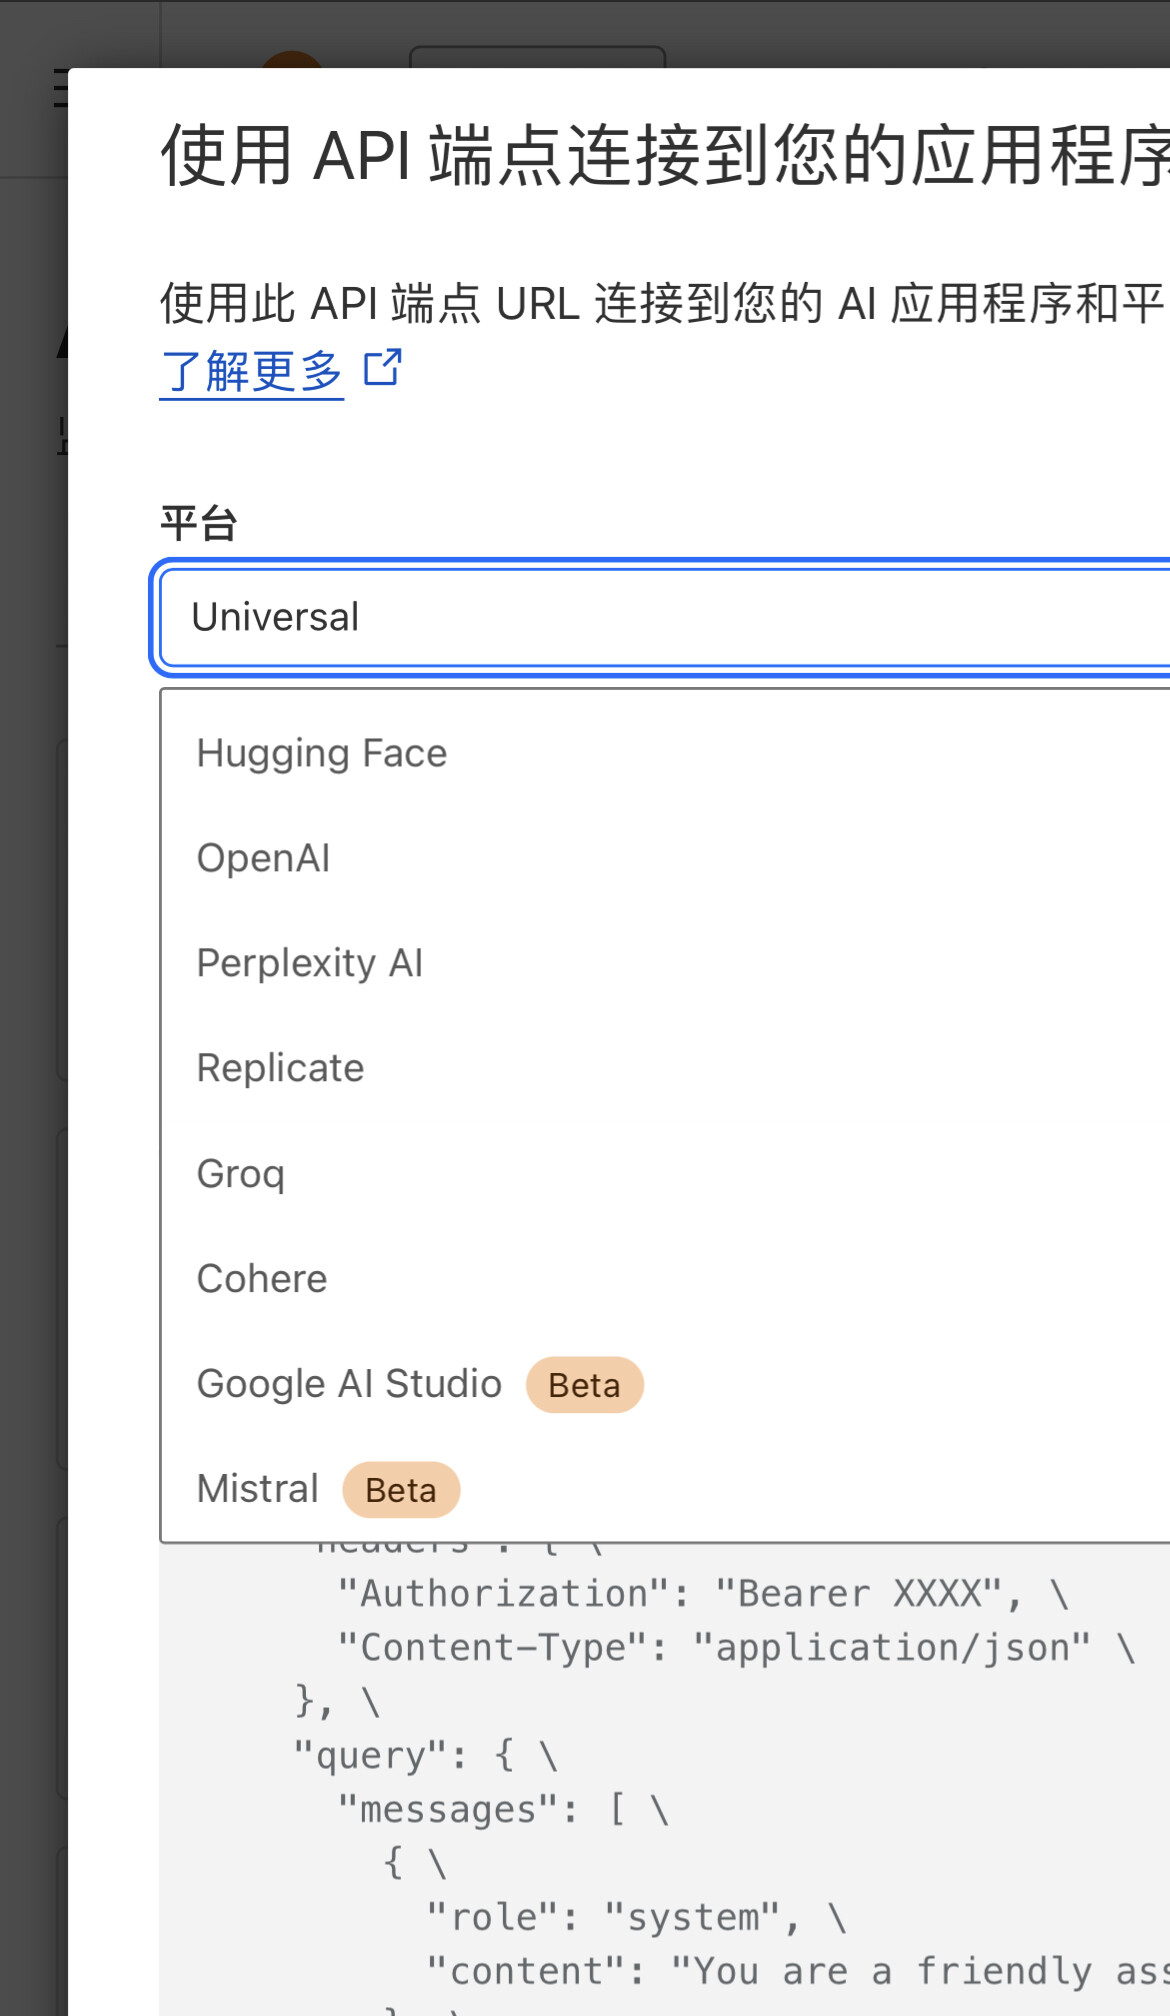Screen dimensions: 1170x2016
Task: Click the 平台 field label
Action: pos(199,523)
